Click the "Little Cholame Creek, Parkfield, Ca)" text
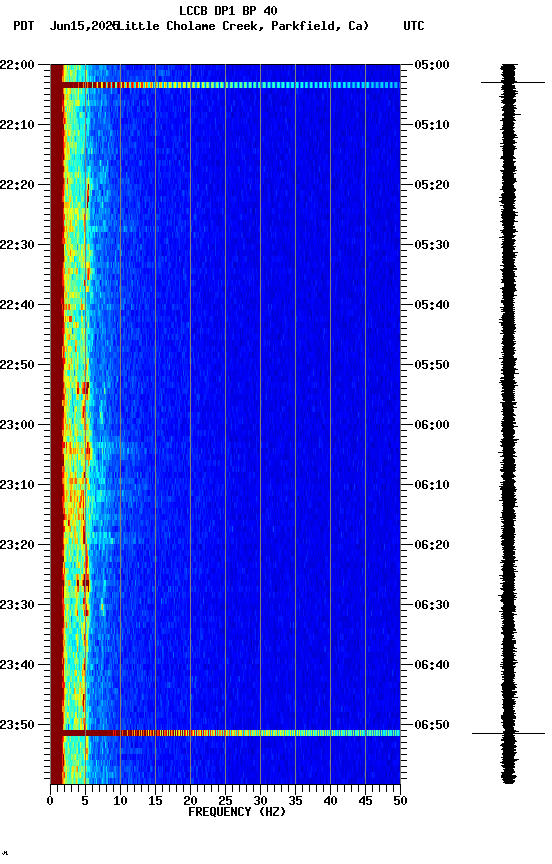 [x=243, y=26]
